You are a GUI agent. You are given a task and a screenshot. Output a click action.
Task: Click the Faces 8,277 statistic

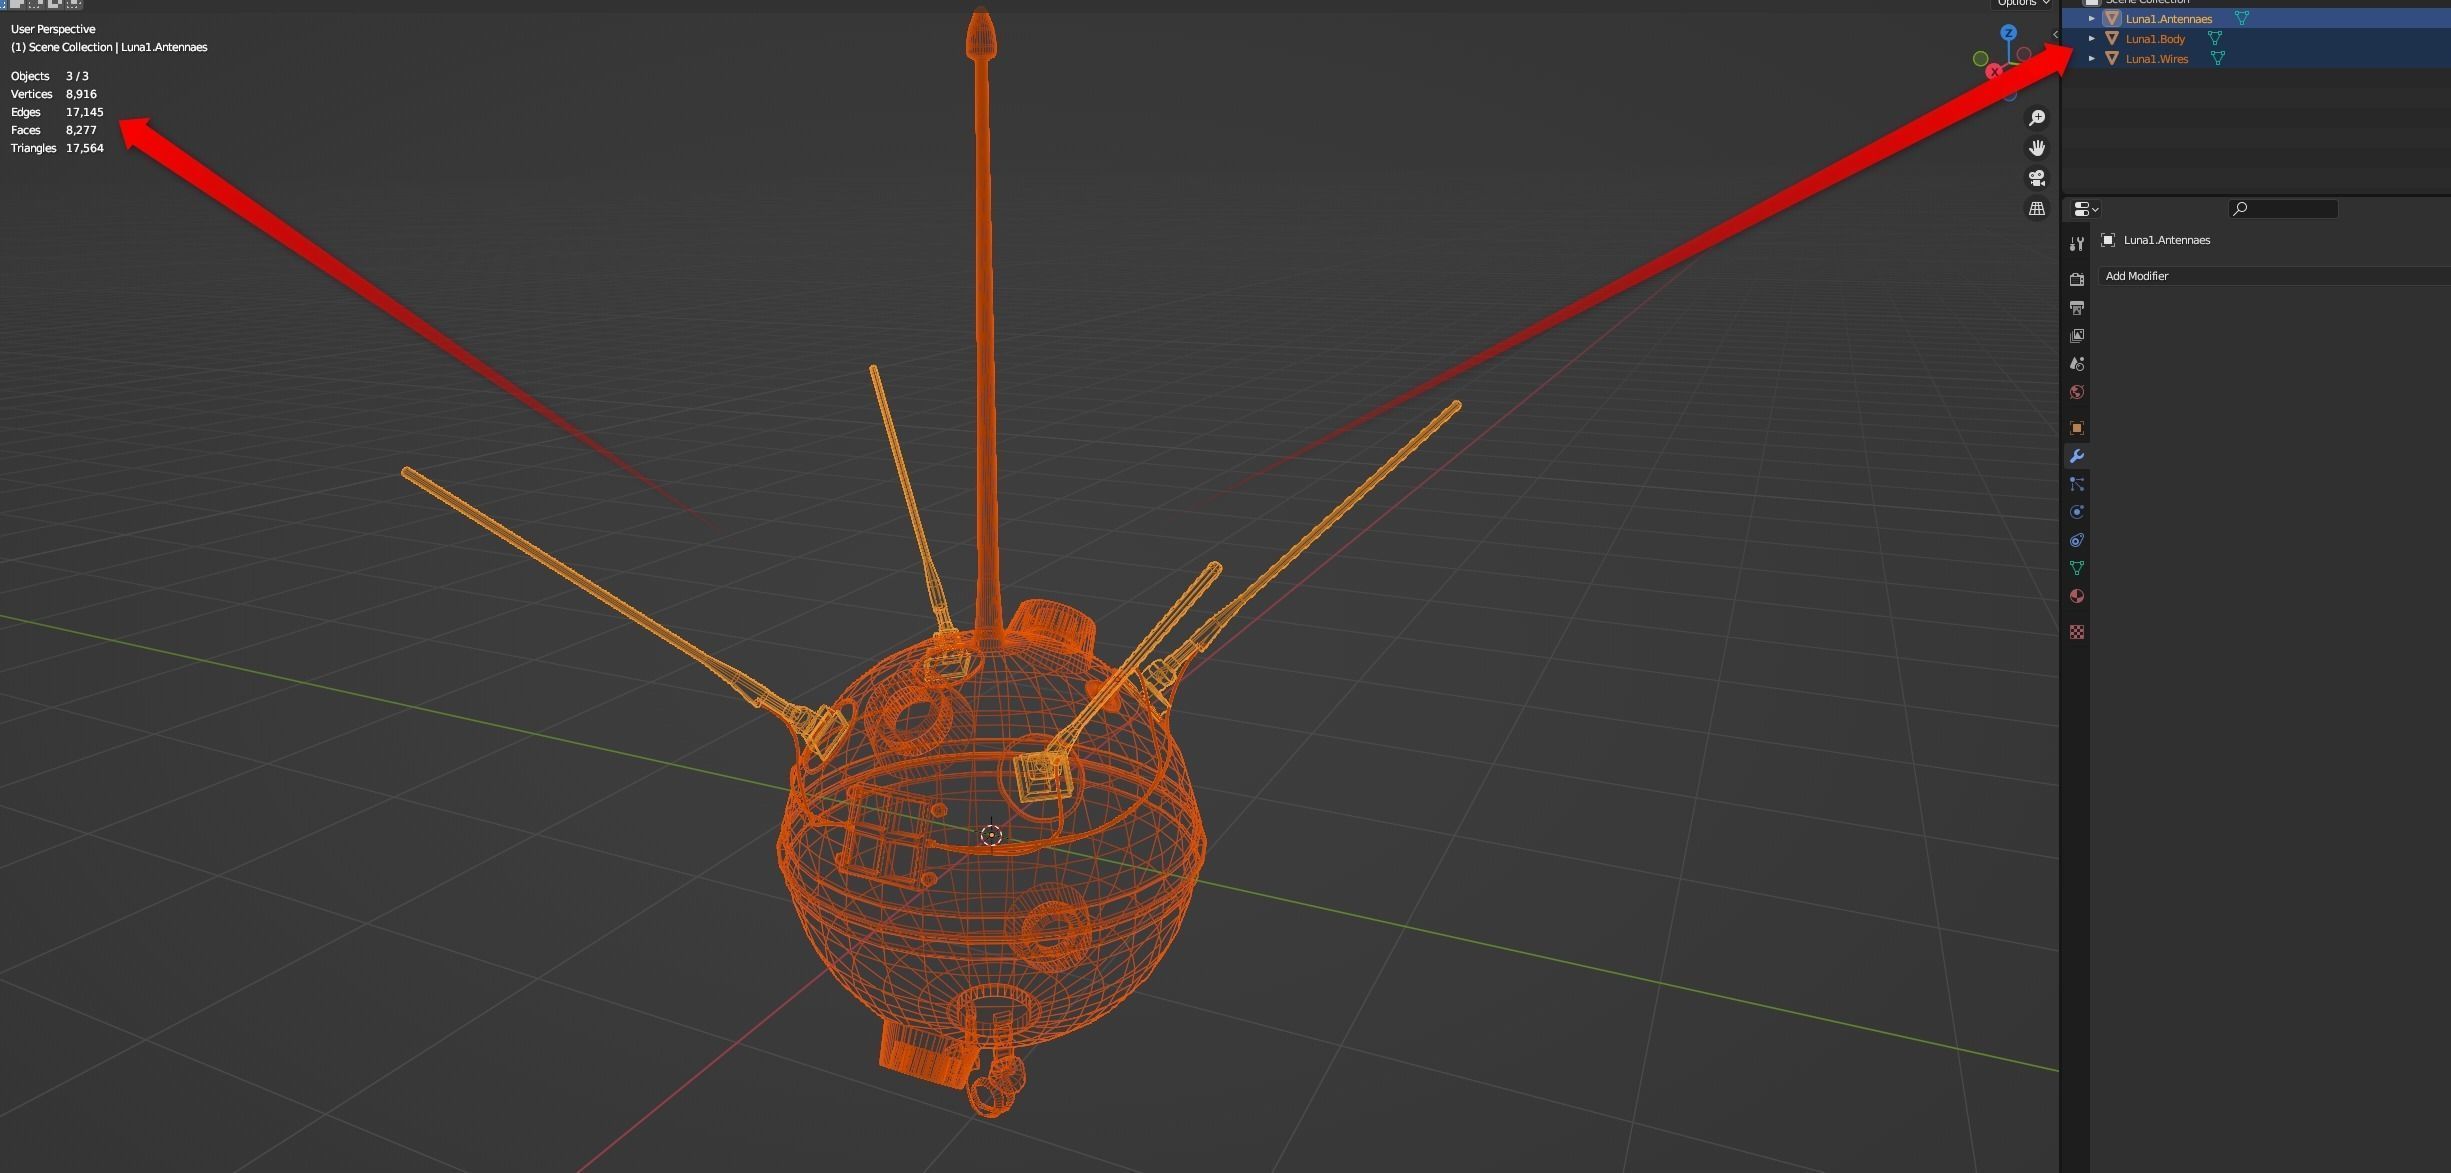tap(54, 130)
